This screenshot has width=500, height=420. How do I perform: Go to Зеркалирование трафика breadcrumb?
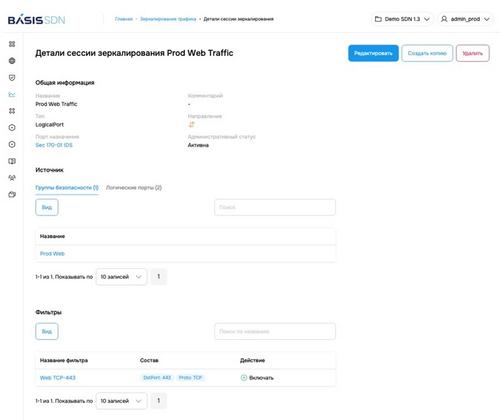168,19
